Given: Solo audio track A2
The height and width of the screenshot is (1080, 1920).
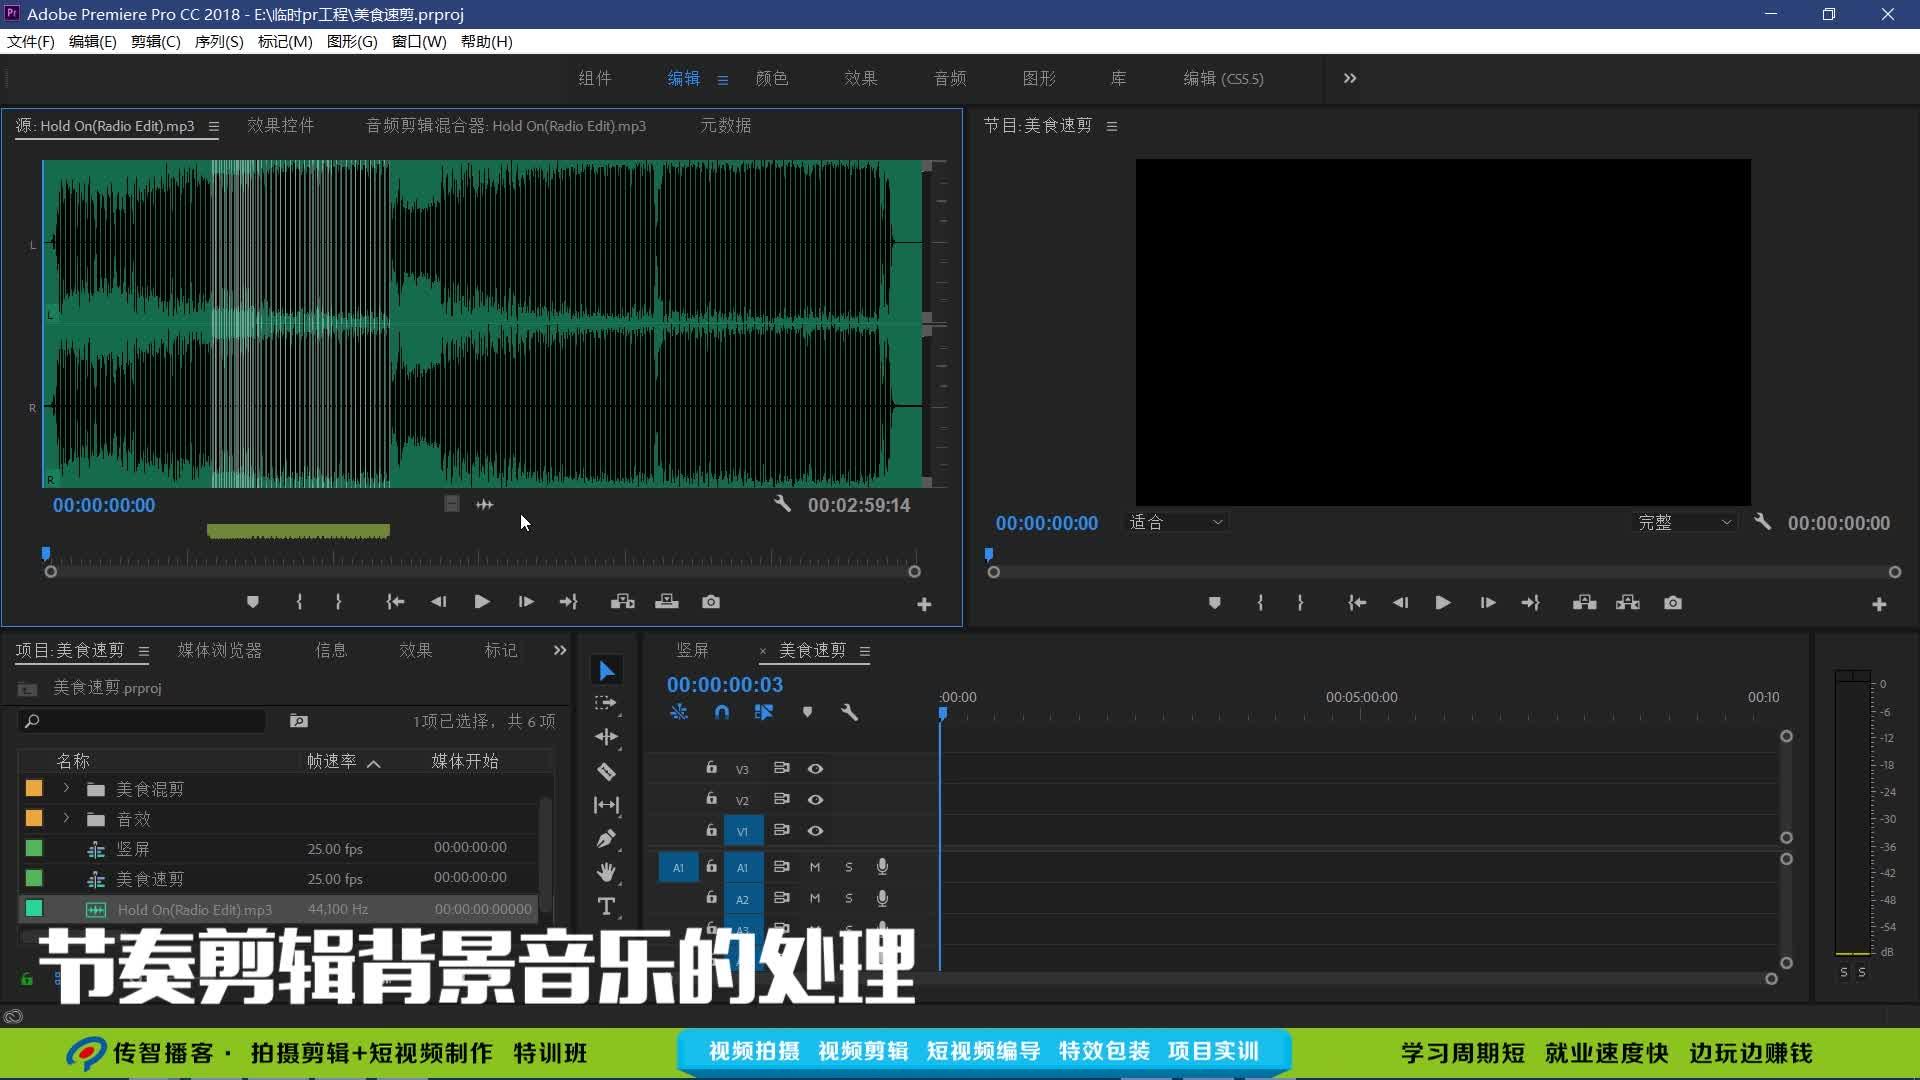Looking at the screenshot, I should [849, 899].
